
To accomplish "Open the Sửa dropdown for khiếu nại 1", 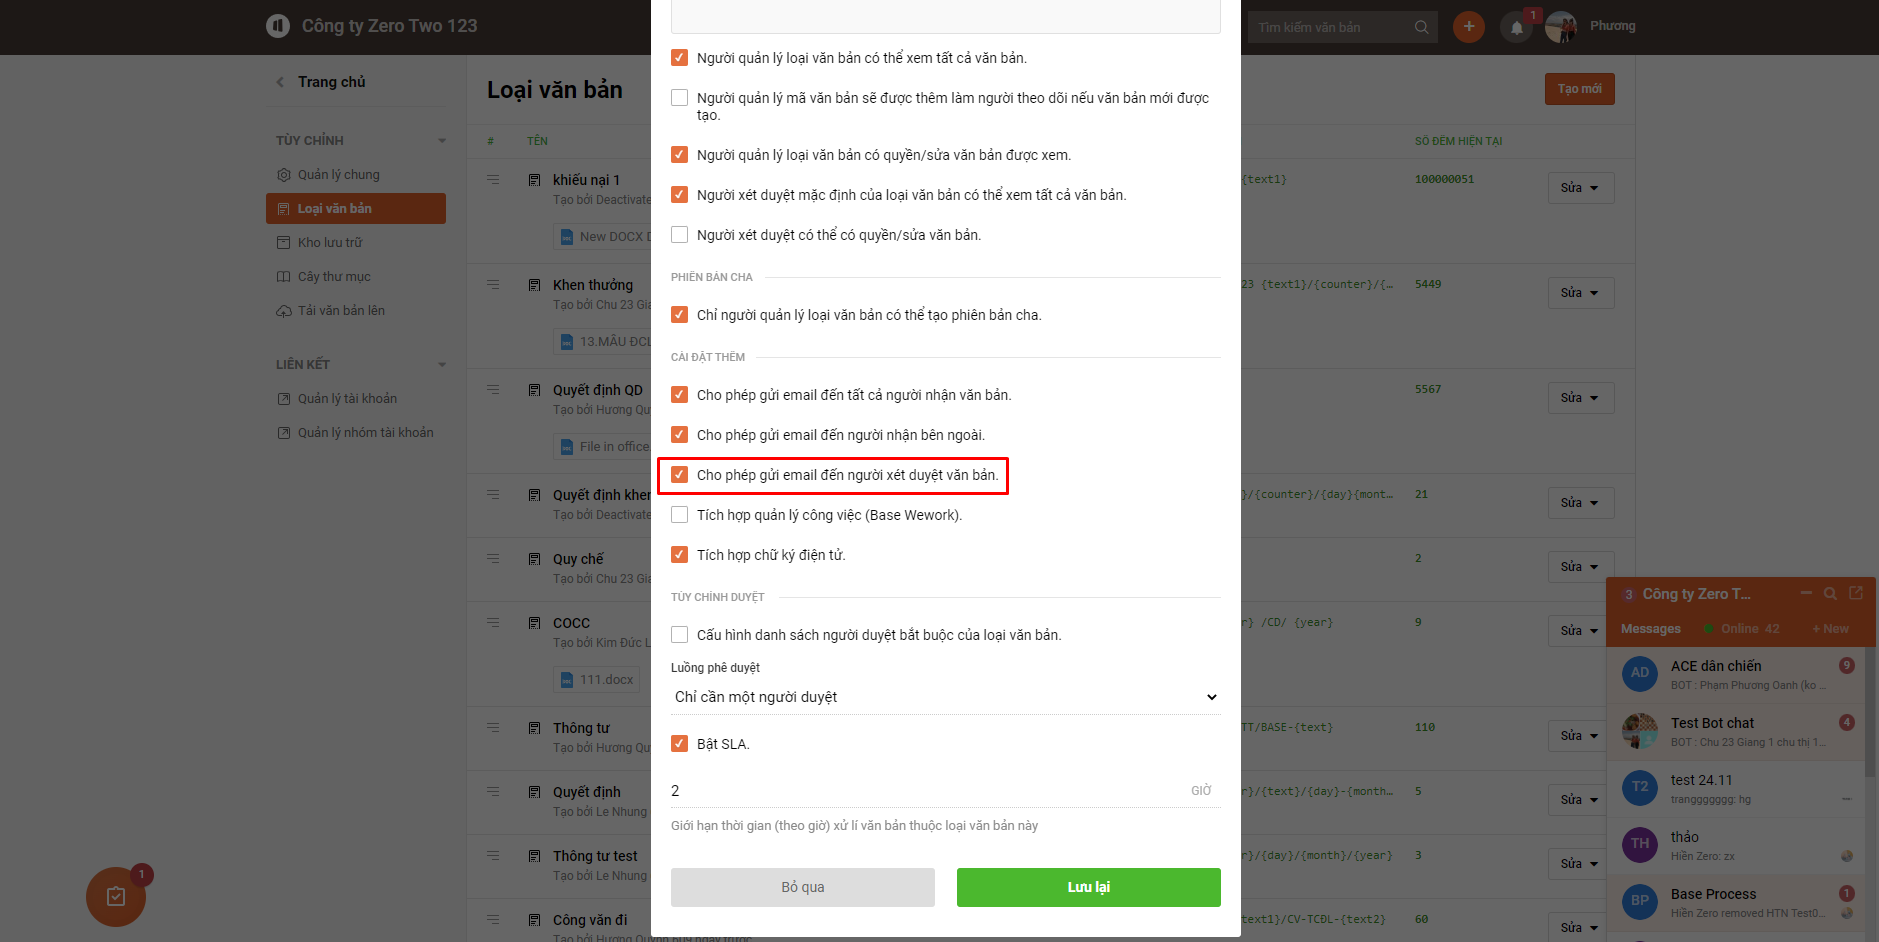I will click(1580, 188).
